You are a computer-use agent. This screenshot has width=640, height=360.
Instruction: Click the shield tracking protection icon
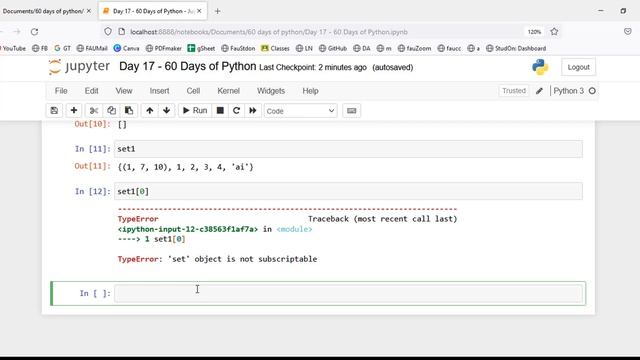pyautogui.click(x=107, y=31)
